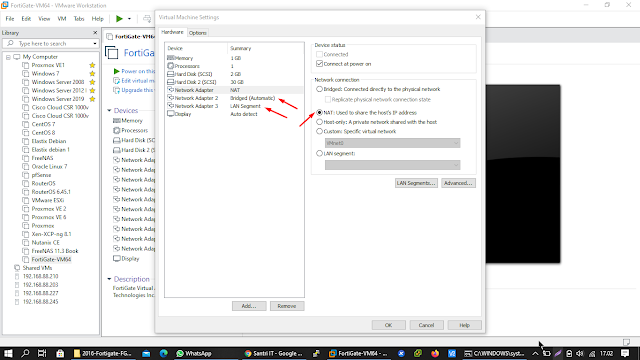Select Display device in hardware list
Viewport: 640px width, 360px height.
(x=234, y=114)
